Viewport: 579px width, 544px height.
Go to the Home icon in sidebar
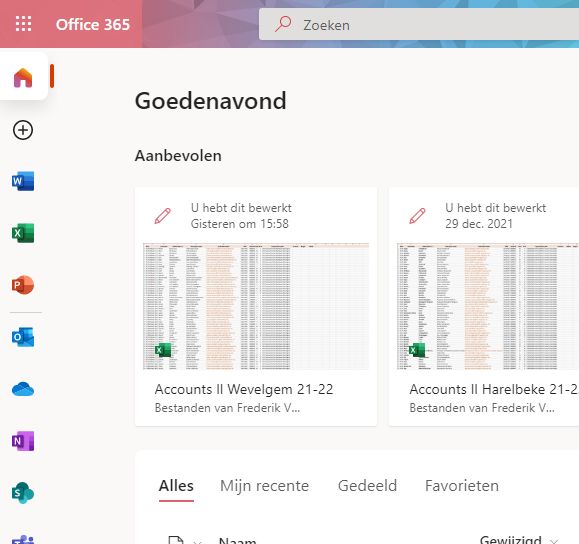23,77
